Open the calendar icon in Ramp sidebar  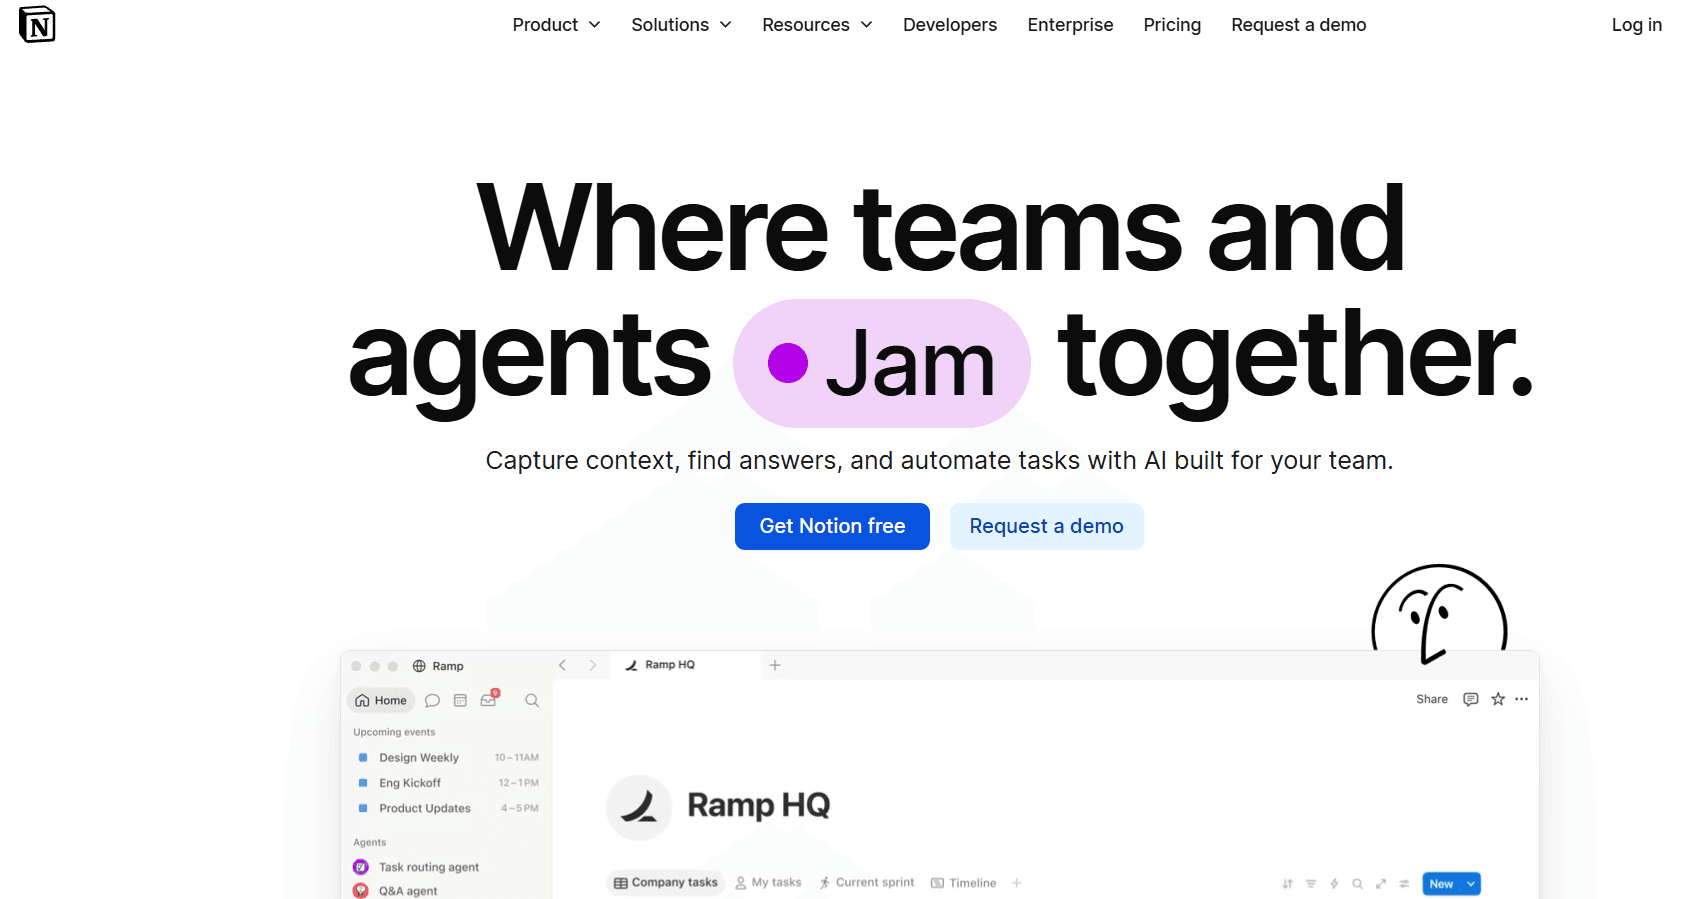[x=460, y=701]
